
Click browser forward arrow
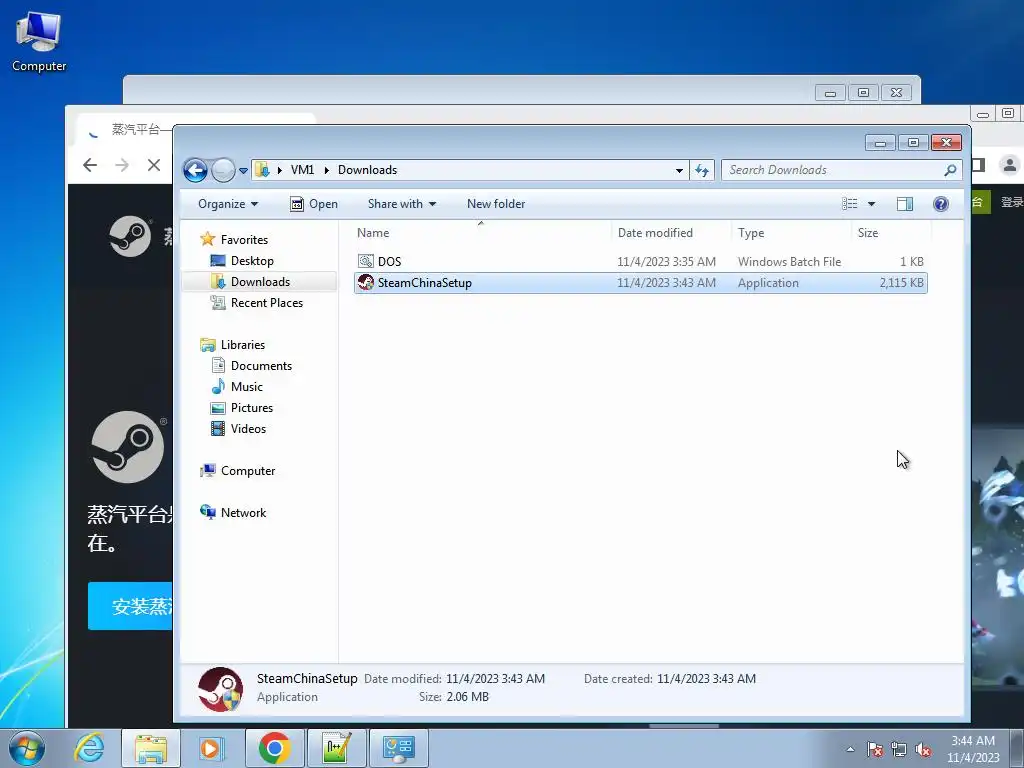[x=122, y=165]
